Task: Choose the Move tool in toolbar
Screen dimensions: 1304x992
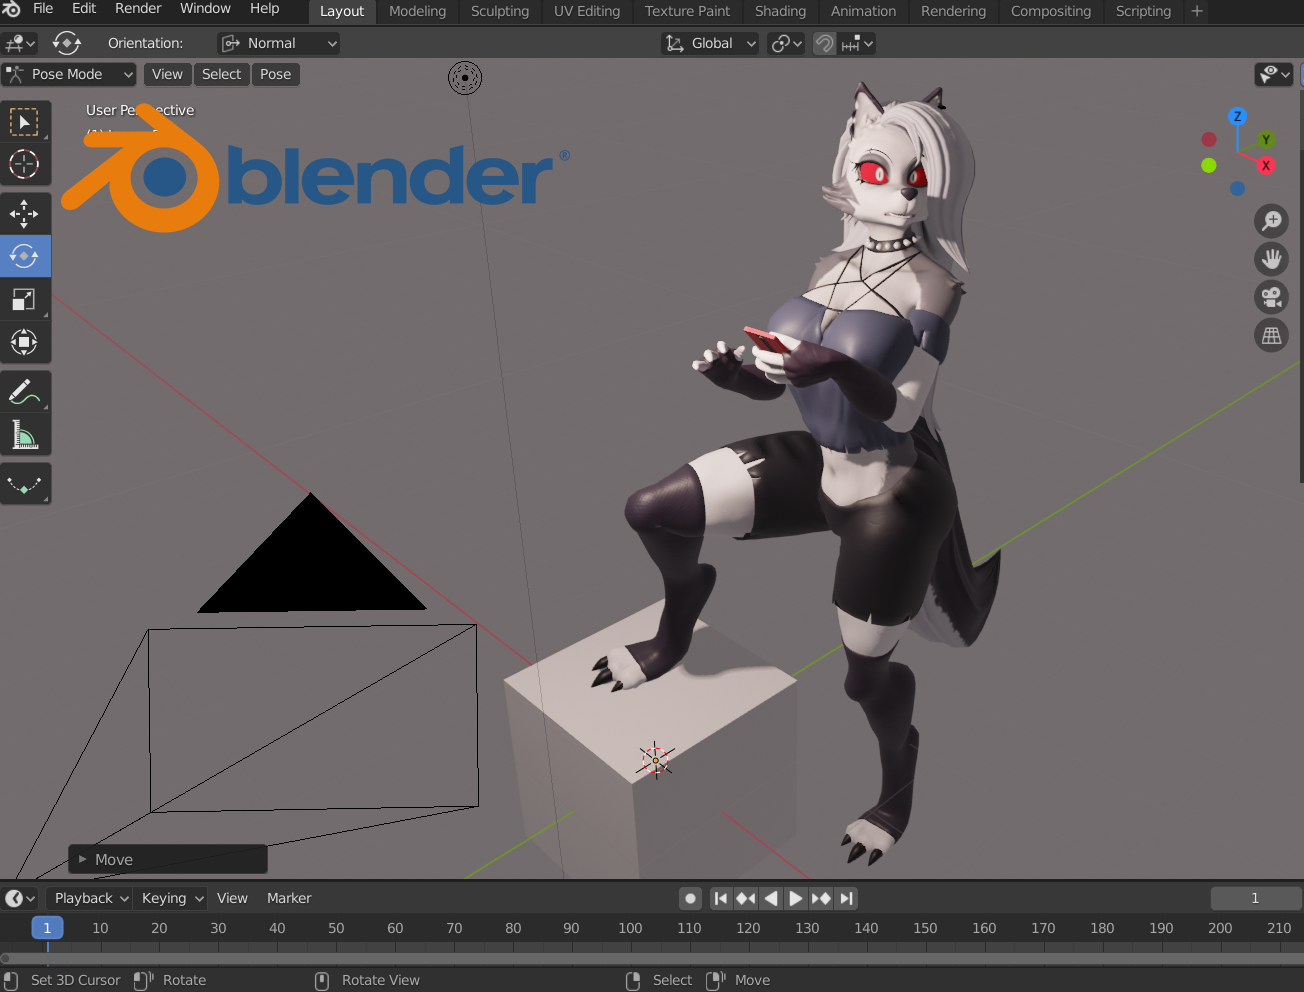Action: (24, 213)
